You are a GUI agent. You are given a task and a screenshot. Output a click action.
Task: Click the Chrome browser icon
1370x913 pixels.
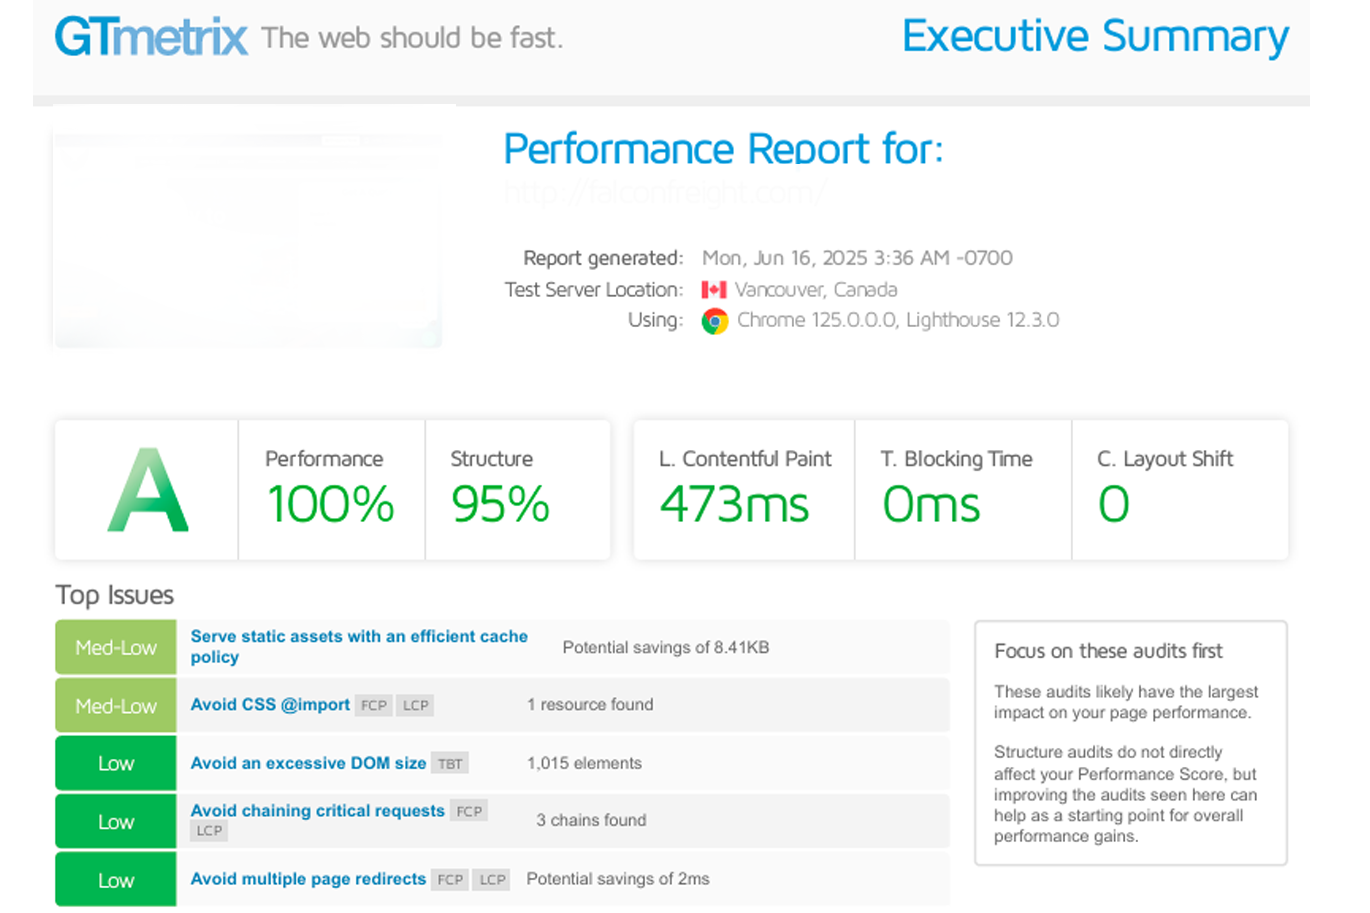[716, 321]
